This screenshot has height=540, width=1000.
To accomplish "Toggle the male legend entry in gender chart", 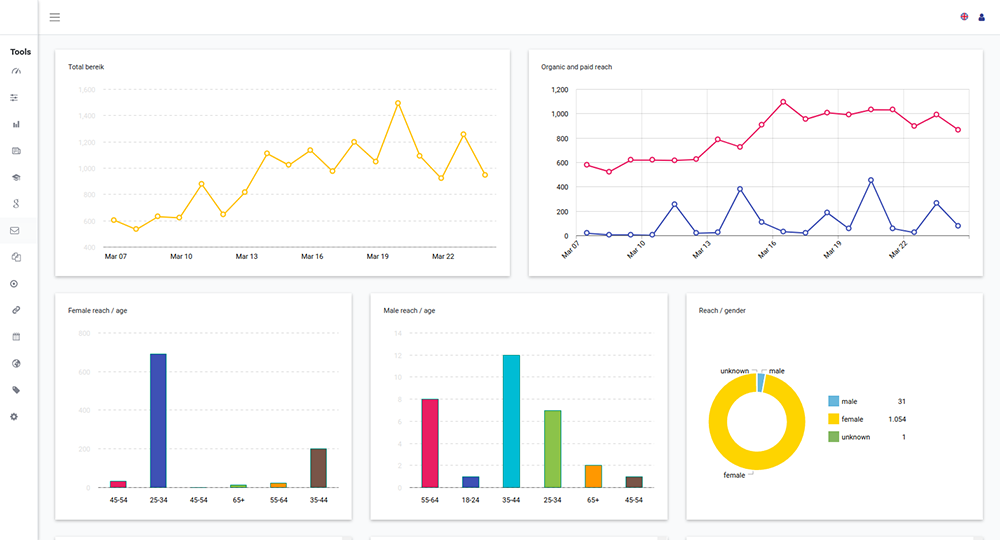I will 850,401.
